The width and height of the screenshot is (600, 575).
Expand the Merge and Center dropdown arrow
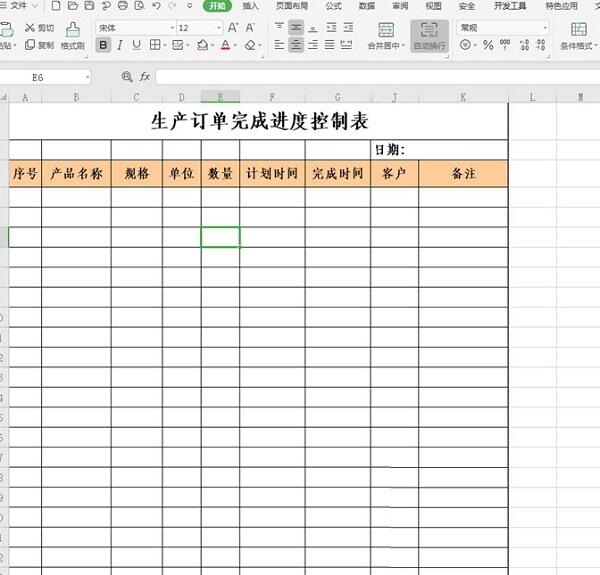[403, 46]
